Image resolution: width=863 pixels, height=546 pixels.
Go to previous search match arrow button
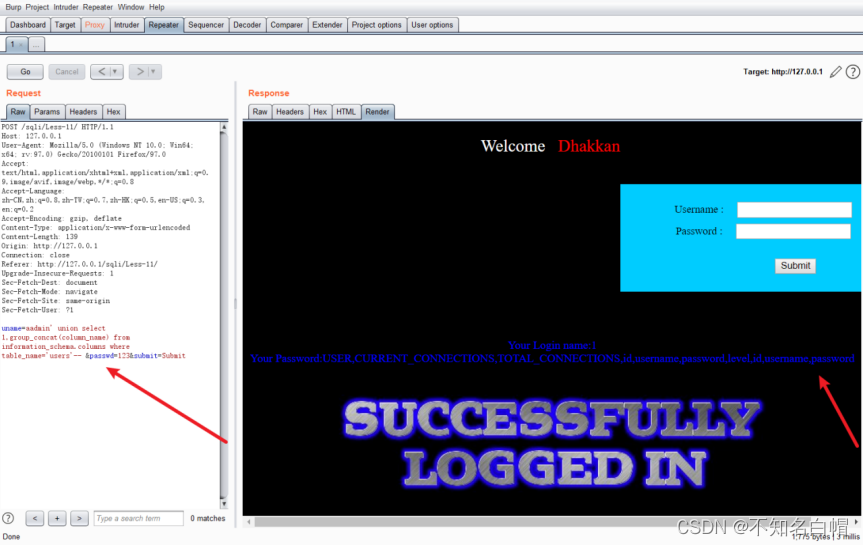(35, 518)
